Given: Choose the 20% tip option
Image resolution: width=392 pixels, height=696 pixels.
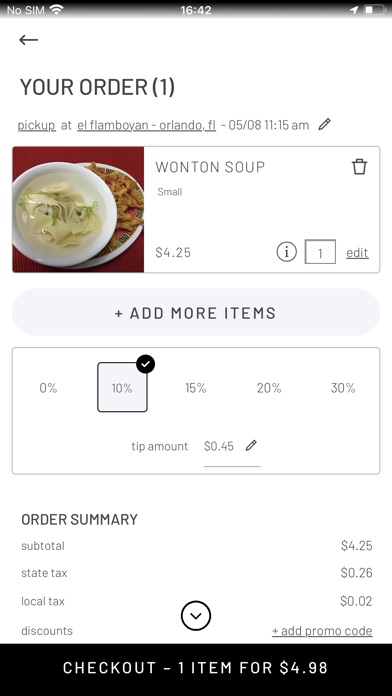Looking at the screenshot, I should click(x=269, y=388).
